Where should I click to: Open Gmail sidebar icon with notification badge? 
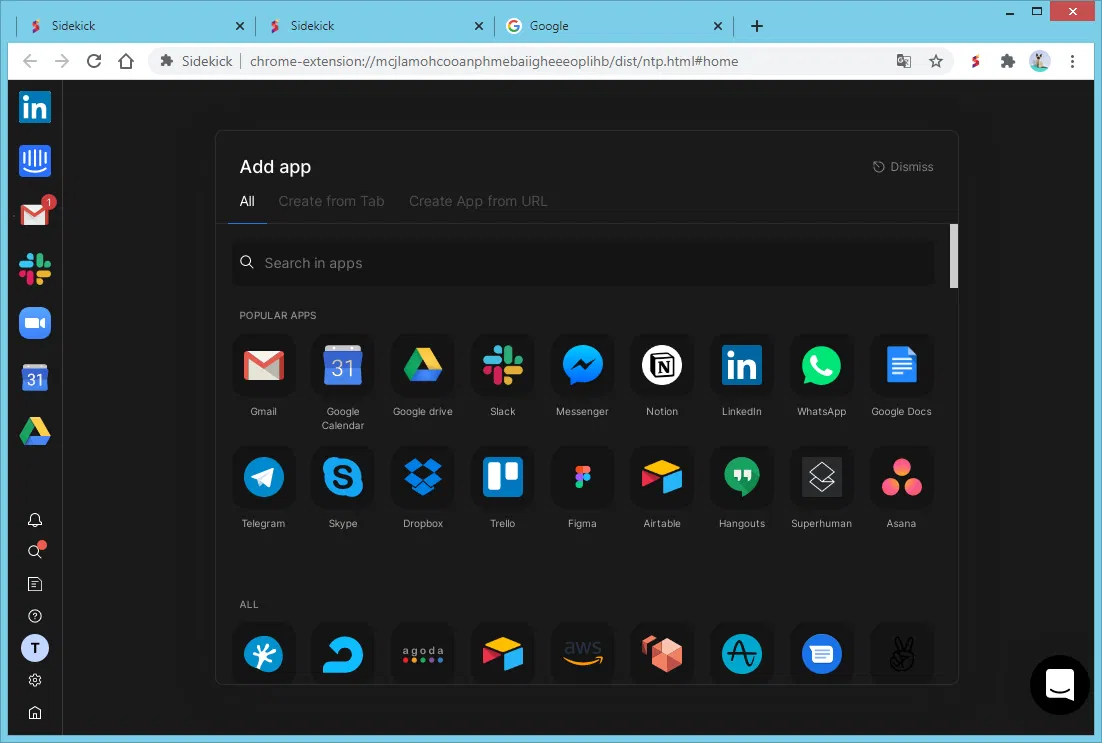pyautogui.click(x=34, y=214)
